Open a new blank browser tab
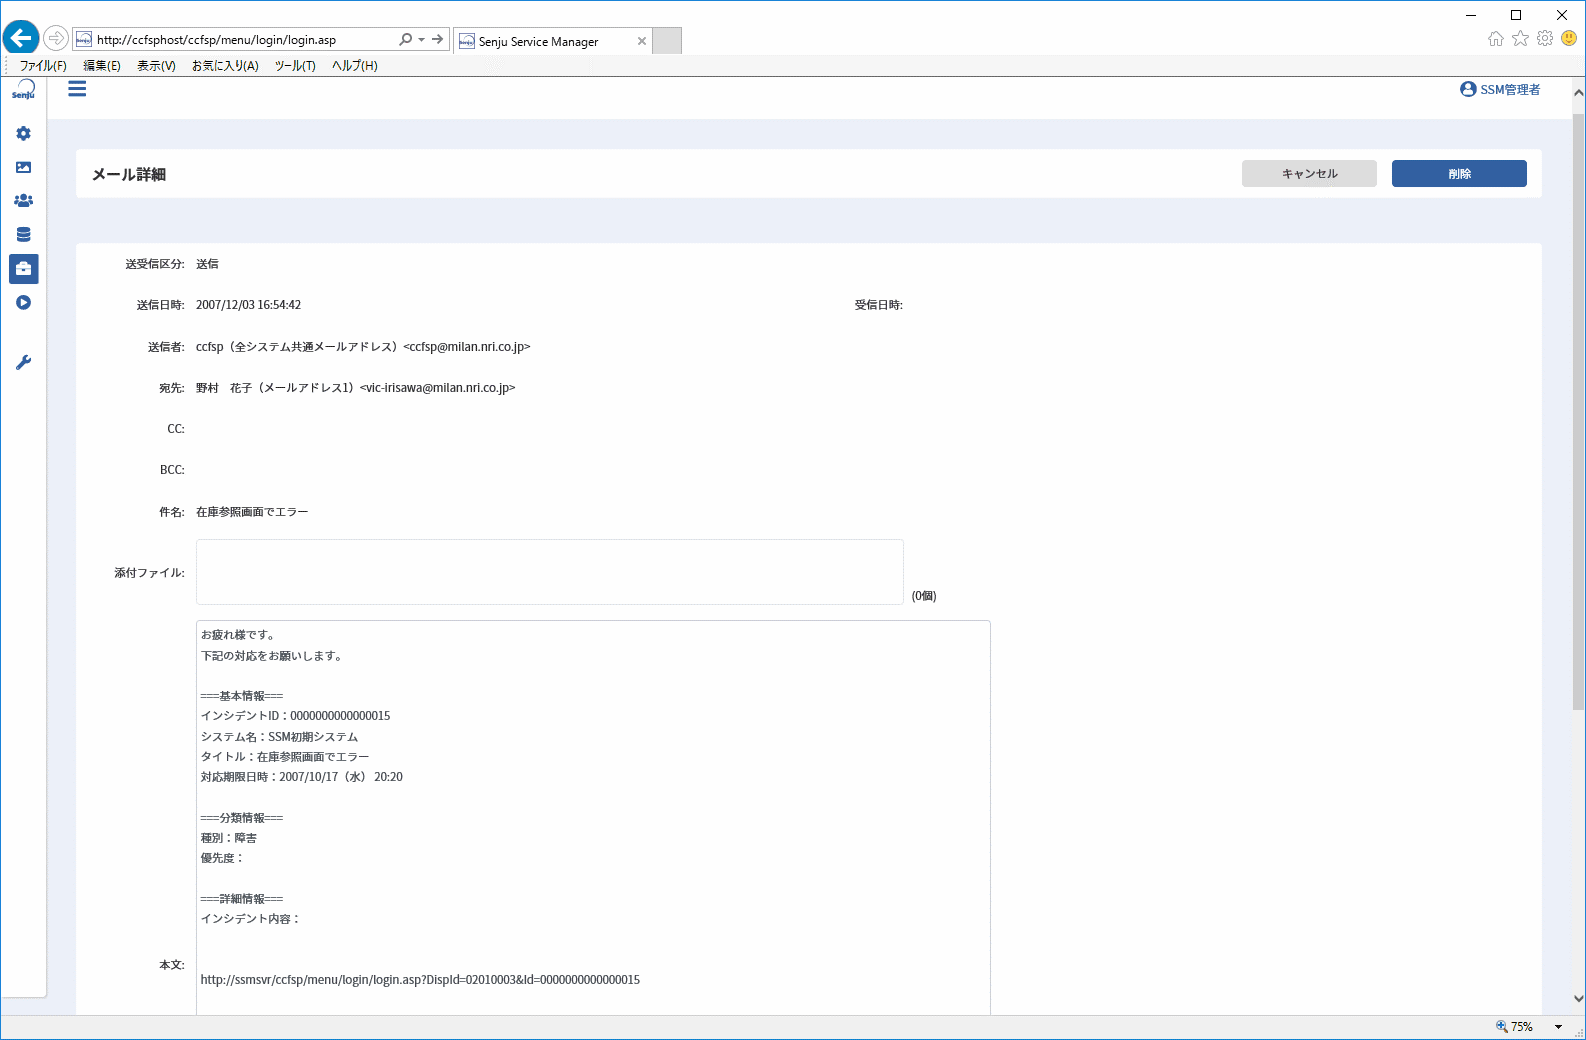The image size is (1586, 1040). [x=667, y=41]
